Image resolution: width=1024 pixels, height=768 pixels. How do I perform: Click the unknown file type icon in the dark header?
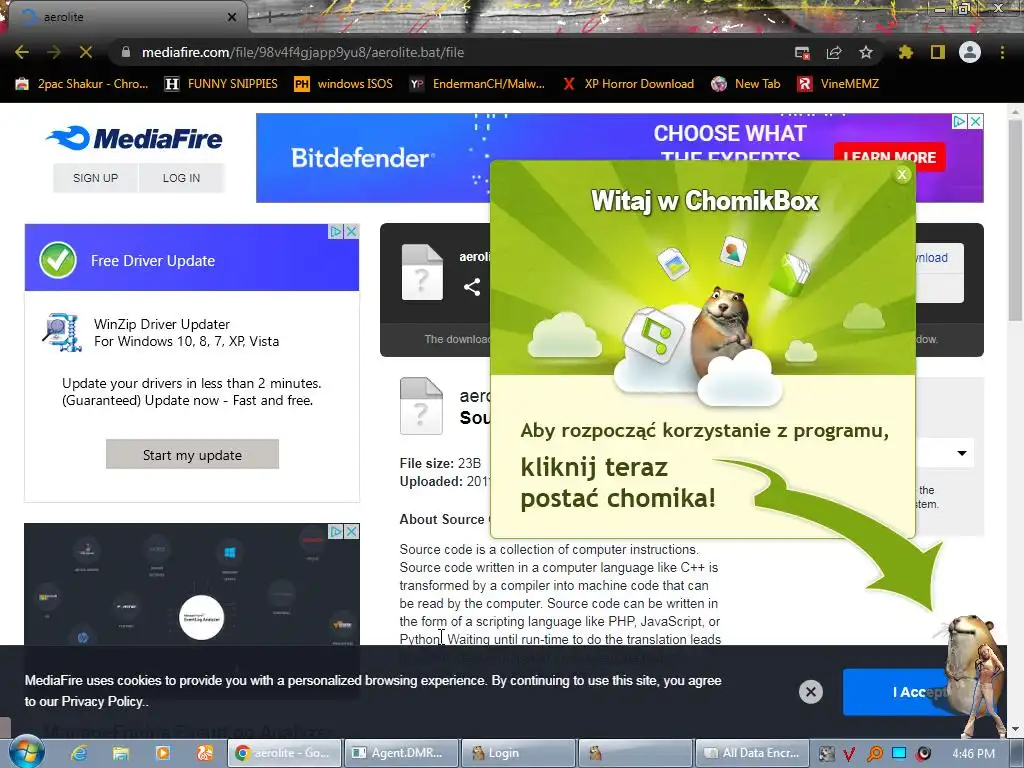[422, 272]
